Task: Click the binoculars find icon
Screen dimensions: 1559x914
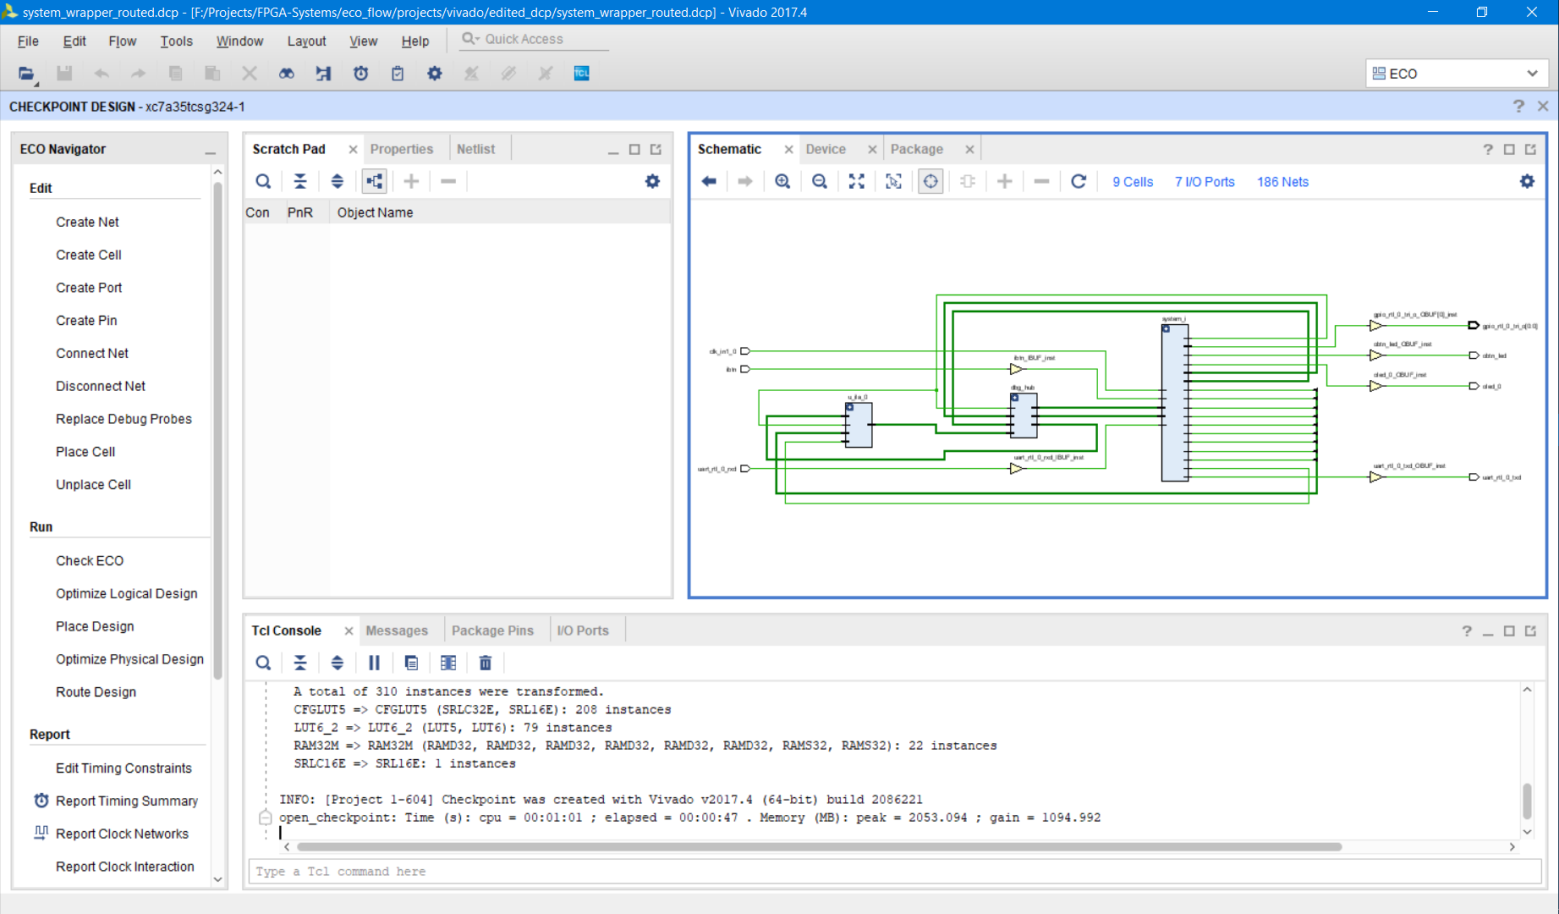Action: [286, 73]
